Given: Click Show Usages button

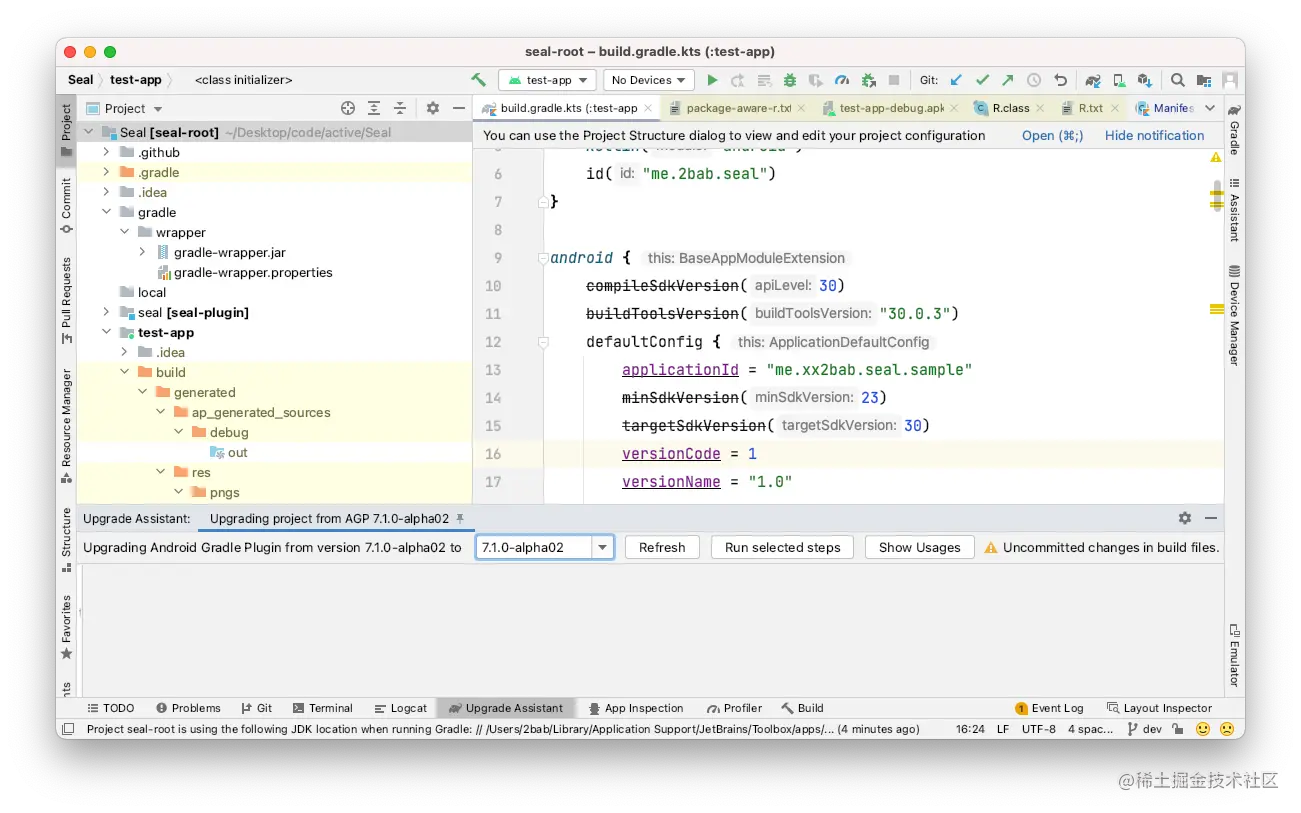Looking at the screenshot, I should [919, 547].
